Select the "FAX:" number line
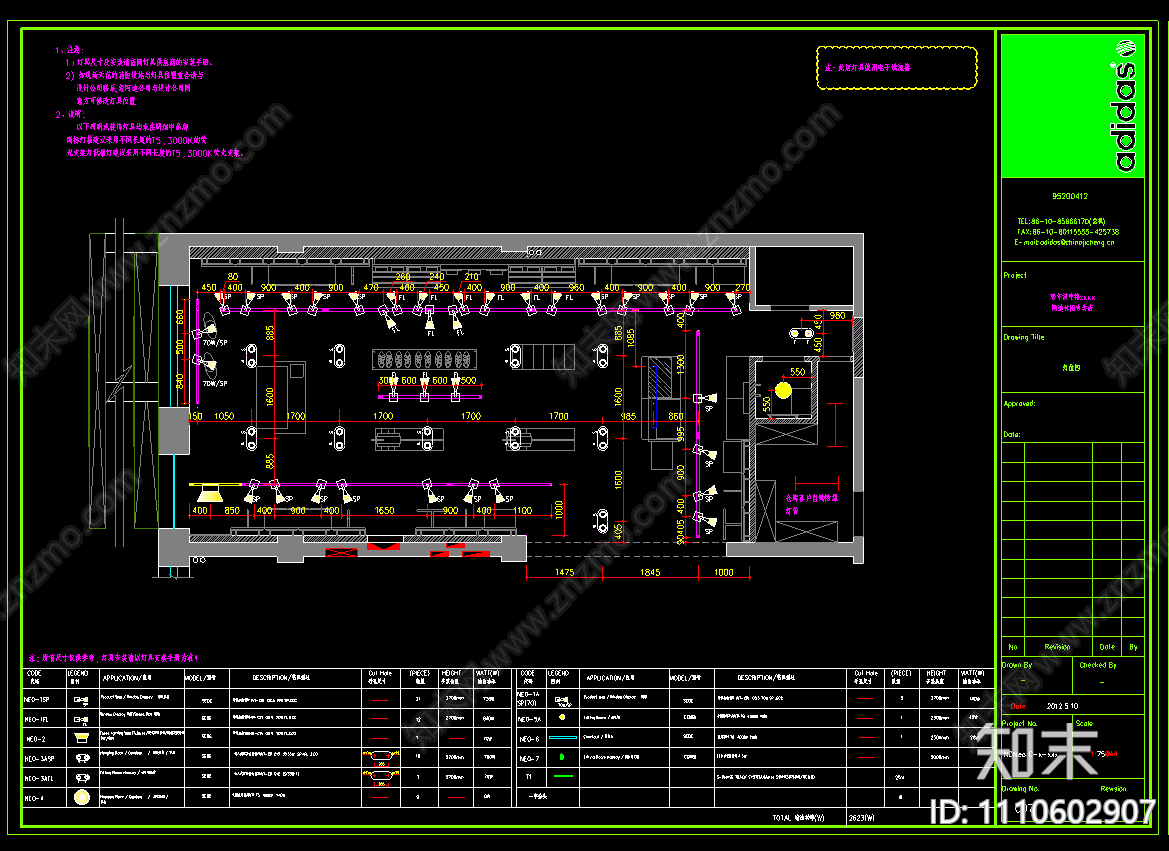The height and width of the screenshot is (851, 1169). pos(1068,232)
